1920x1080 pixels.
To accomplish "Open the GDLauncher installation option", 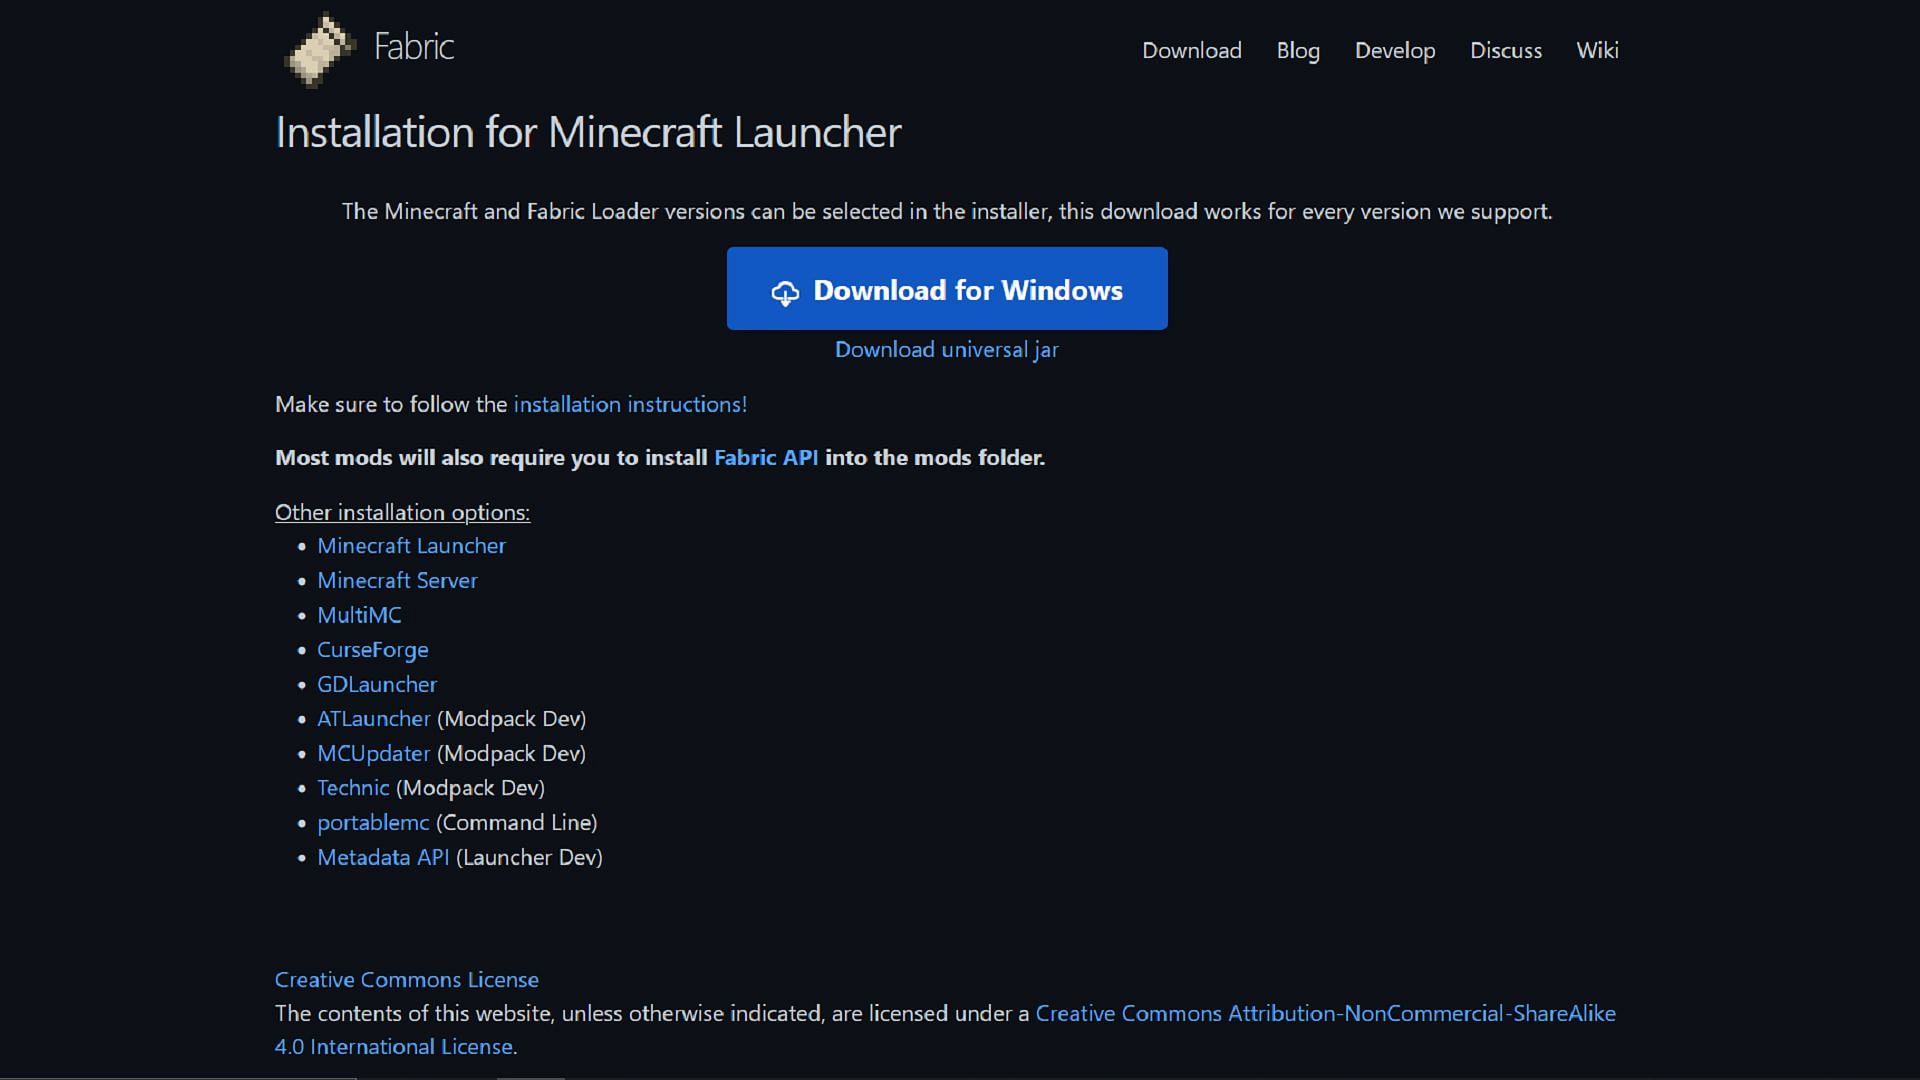I will pyautogui.click(x=377, y=684).
